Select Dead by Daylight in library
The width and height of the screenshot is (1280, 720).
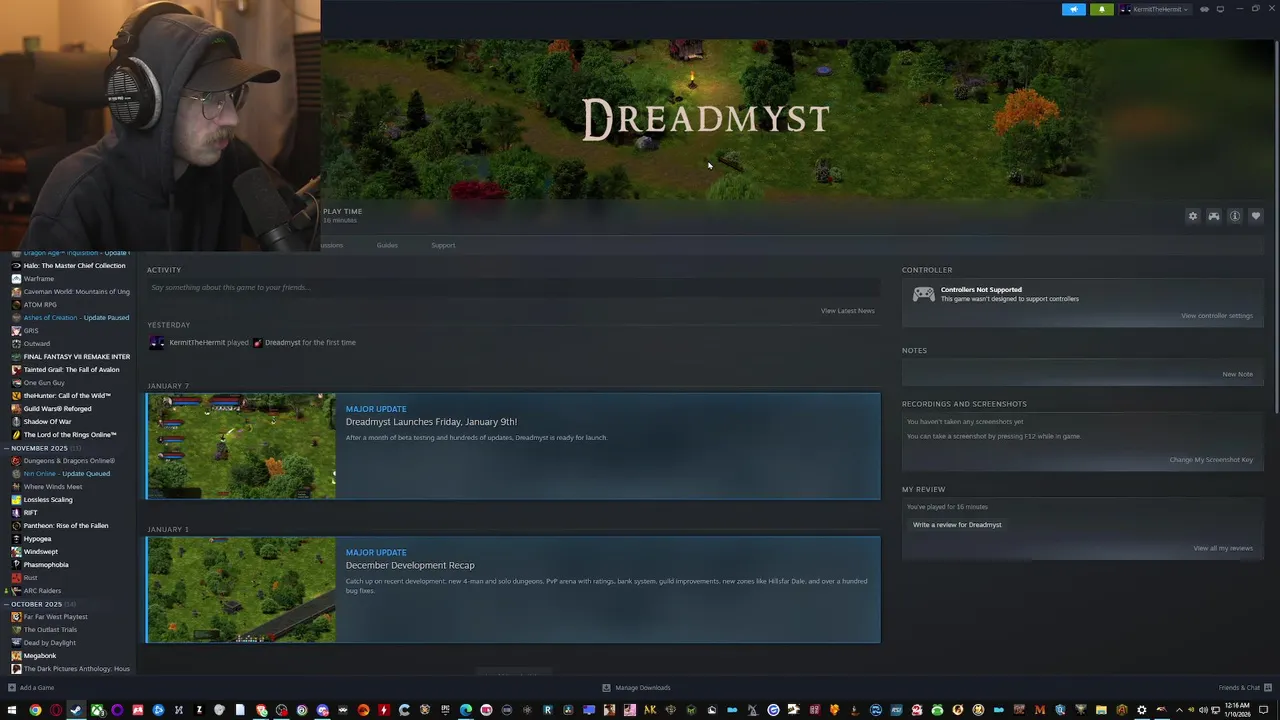click(x=50, y=642)
